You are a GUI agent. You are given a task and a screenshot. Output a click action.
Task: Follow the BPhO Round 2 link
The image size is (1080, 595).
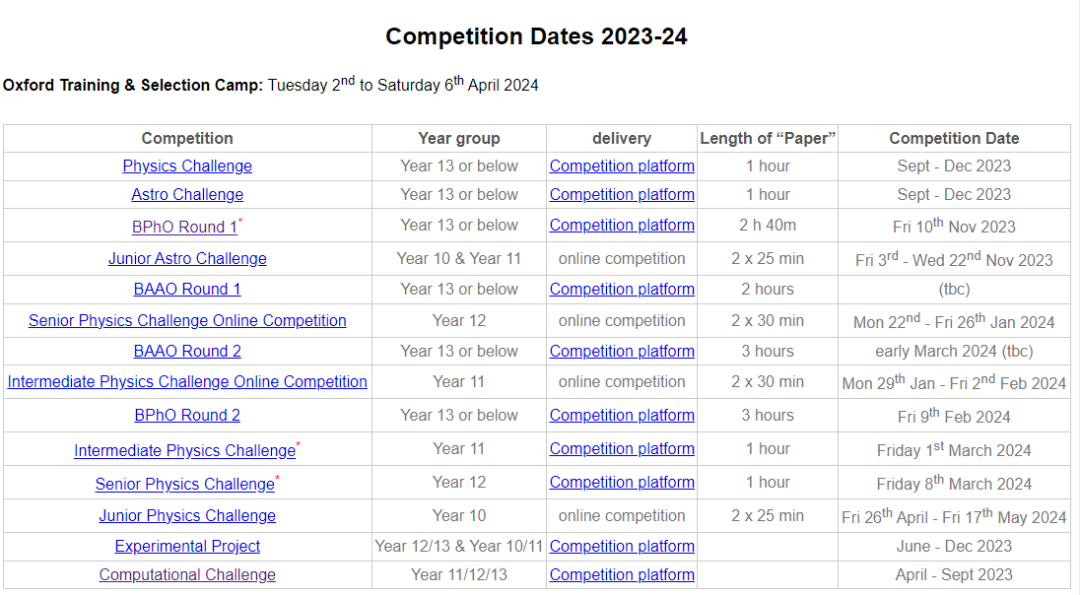tap(187, 415)
